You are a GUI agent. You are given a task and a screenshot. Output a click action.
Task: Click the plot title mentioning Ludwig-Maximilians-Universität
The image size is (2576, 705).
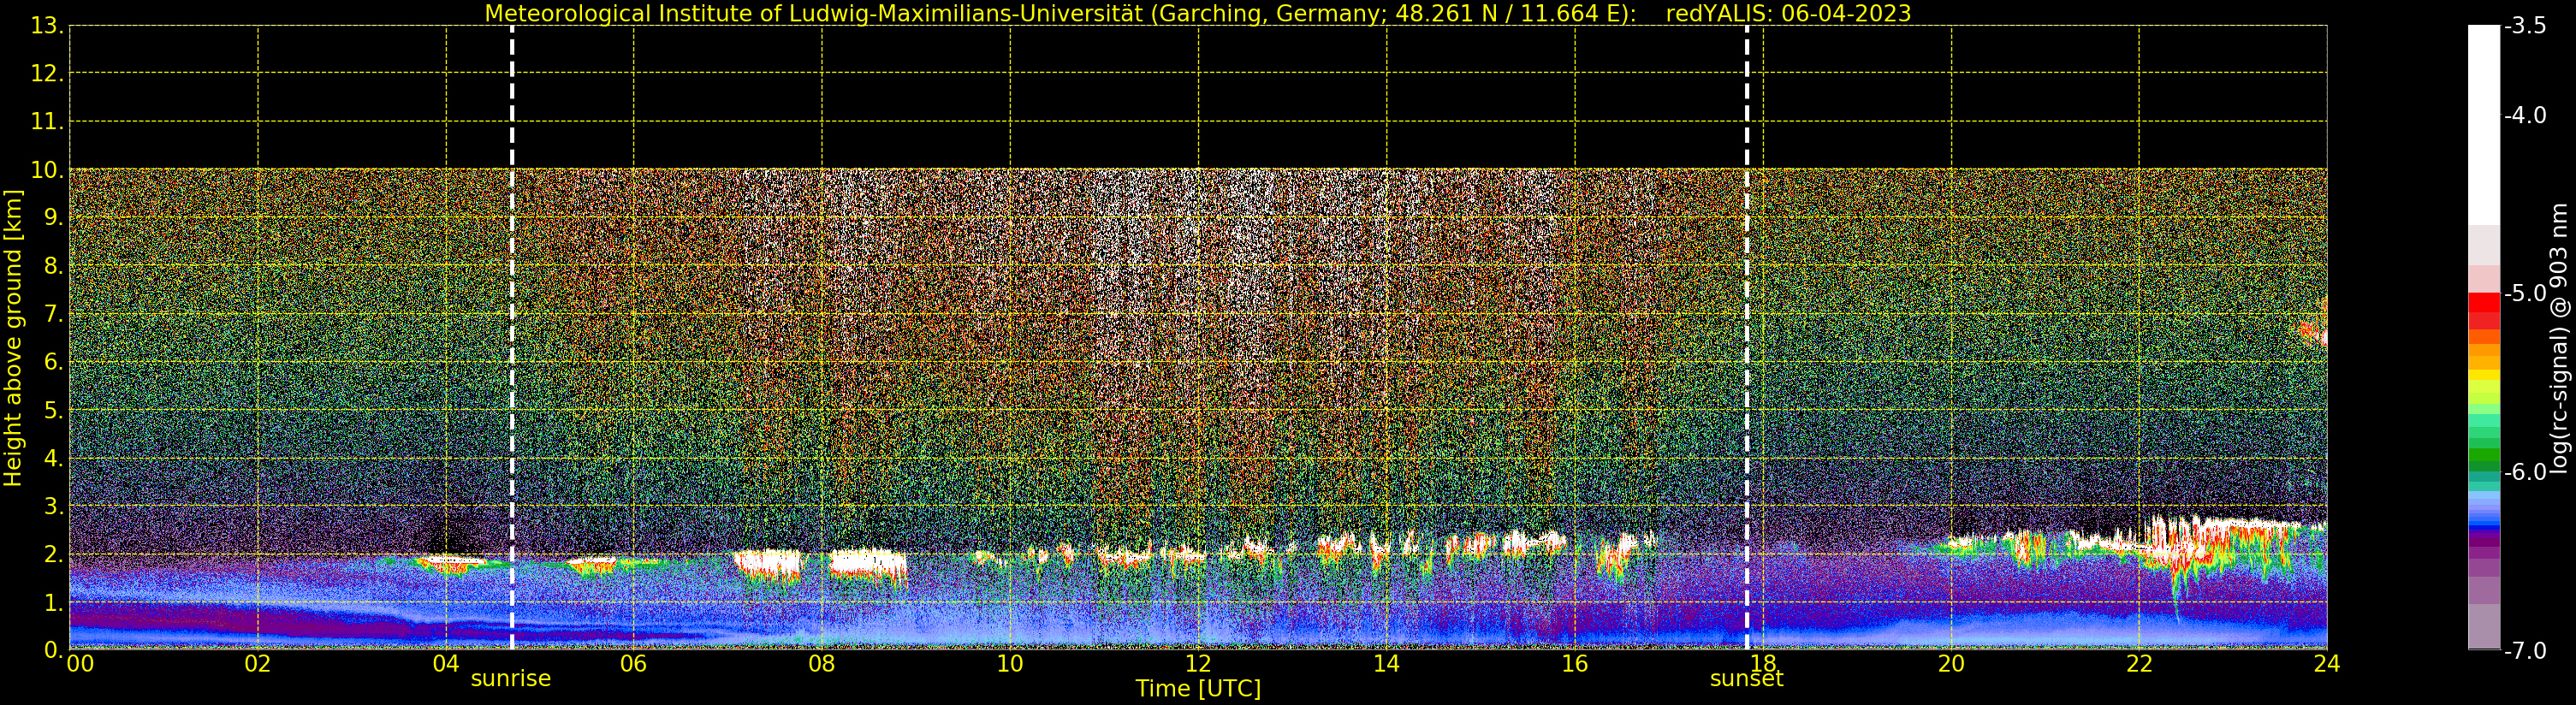click(1197, 13)
